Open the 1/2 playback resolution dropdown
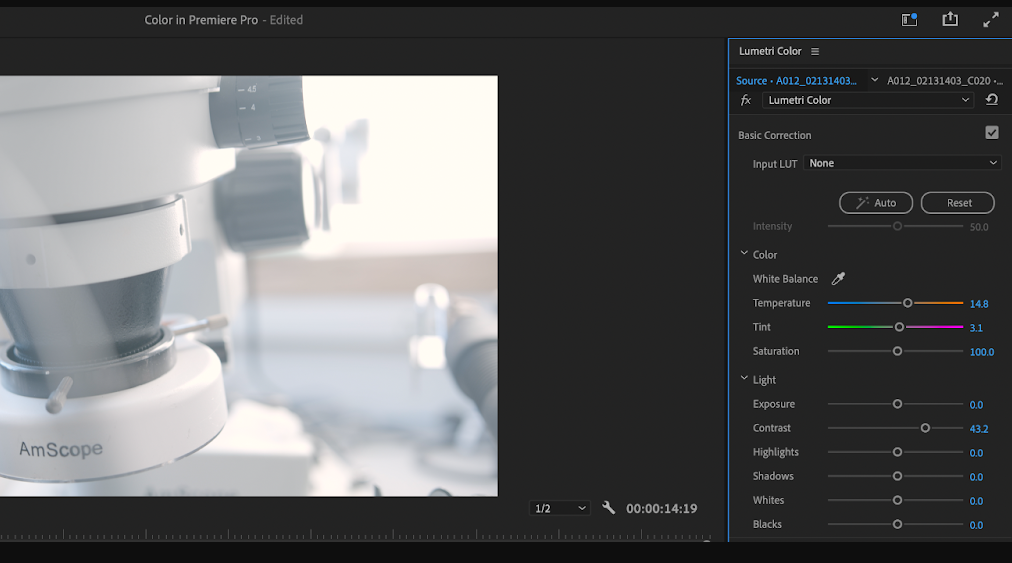 [560, 508]
